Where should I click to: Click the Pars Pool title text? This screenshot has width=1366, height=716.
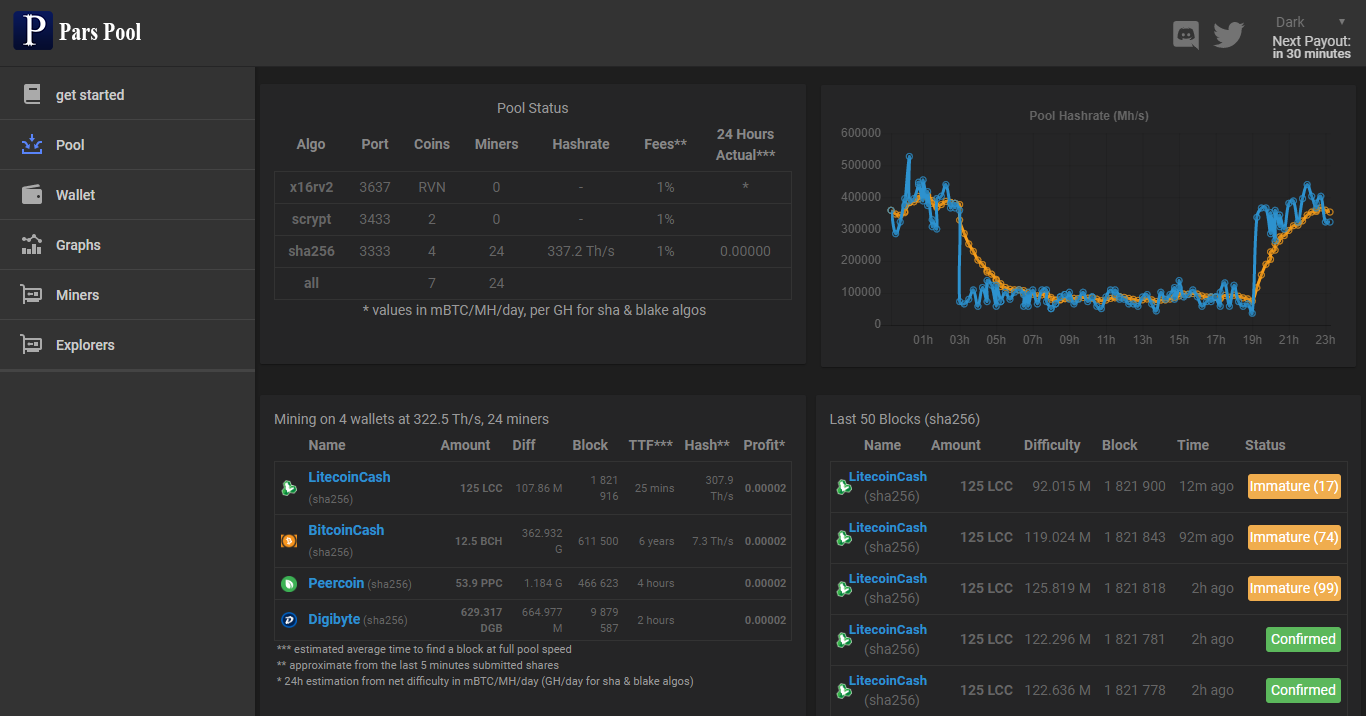coord(100,32)
